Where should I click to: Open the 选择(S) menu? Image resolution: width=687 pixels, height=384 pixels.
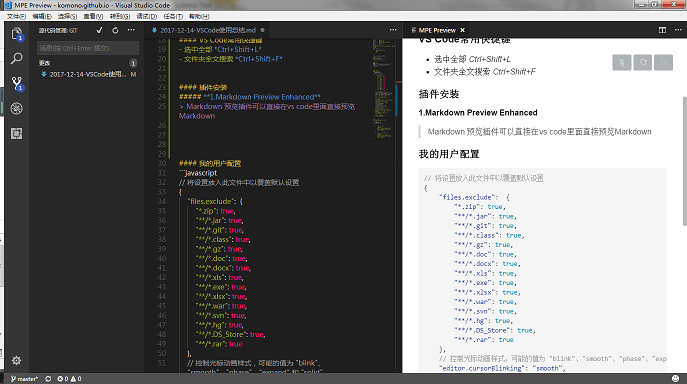click(67, 16)
